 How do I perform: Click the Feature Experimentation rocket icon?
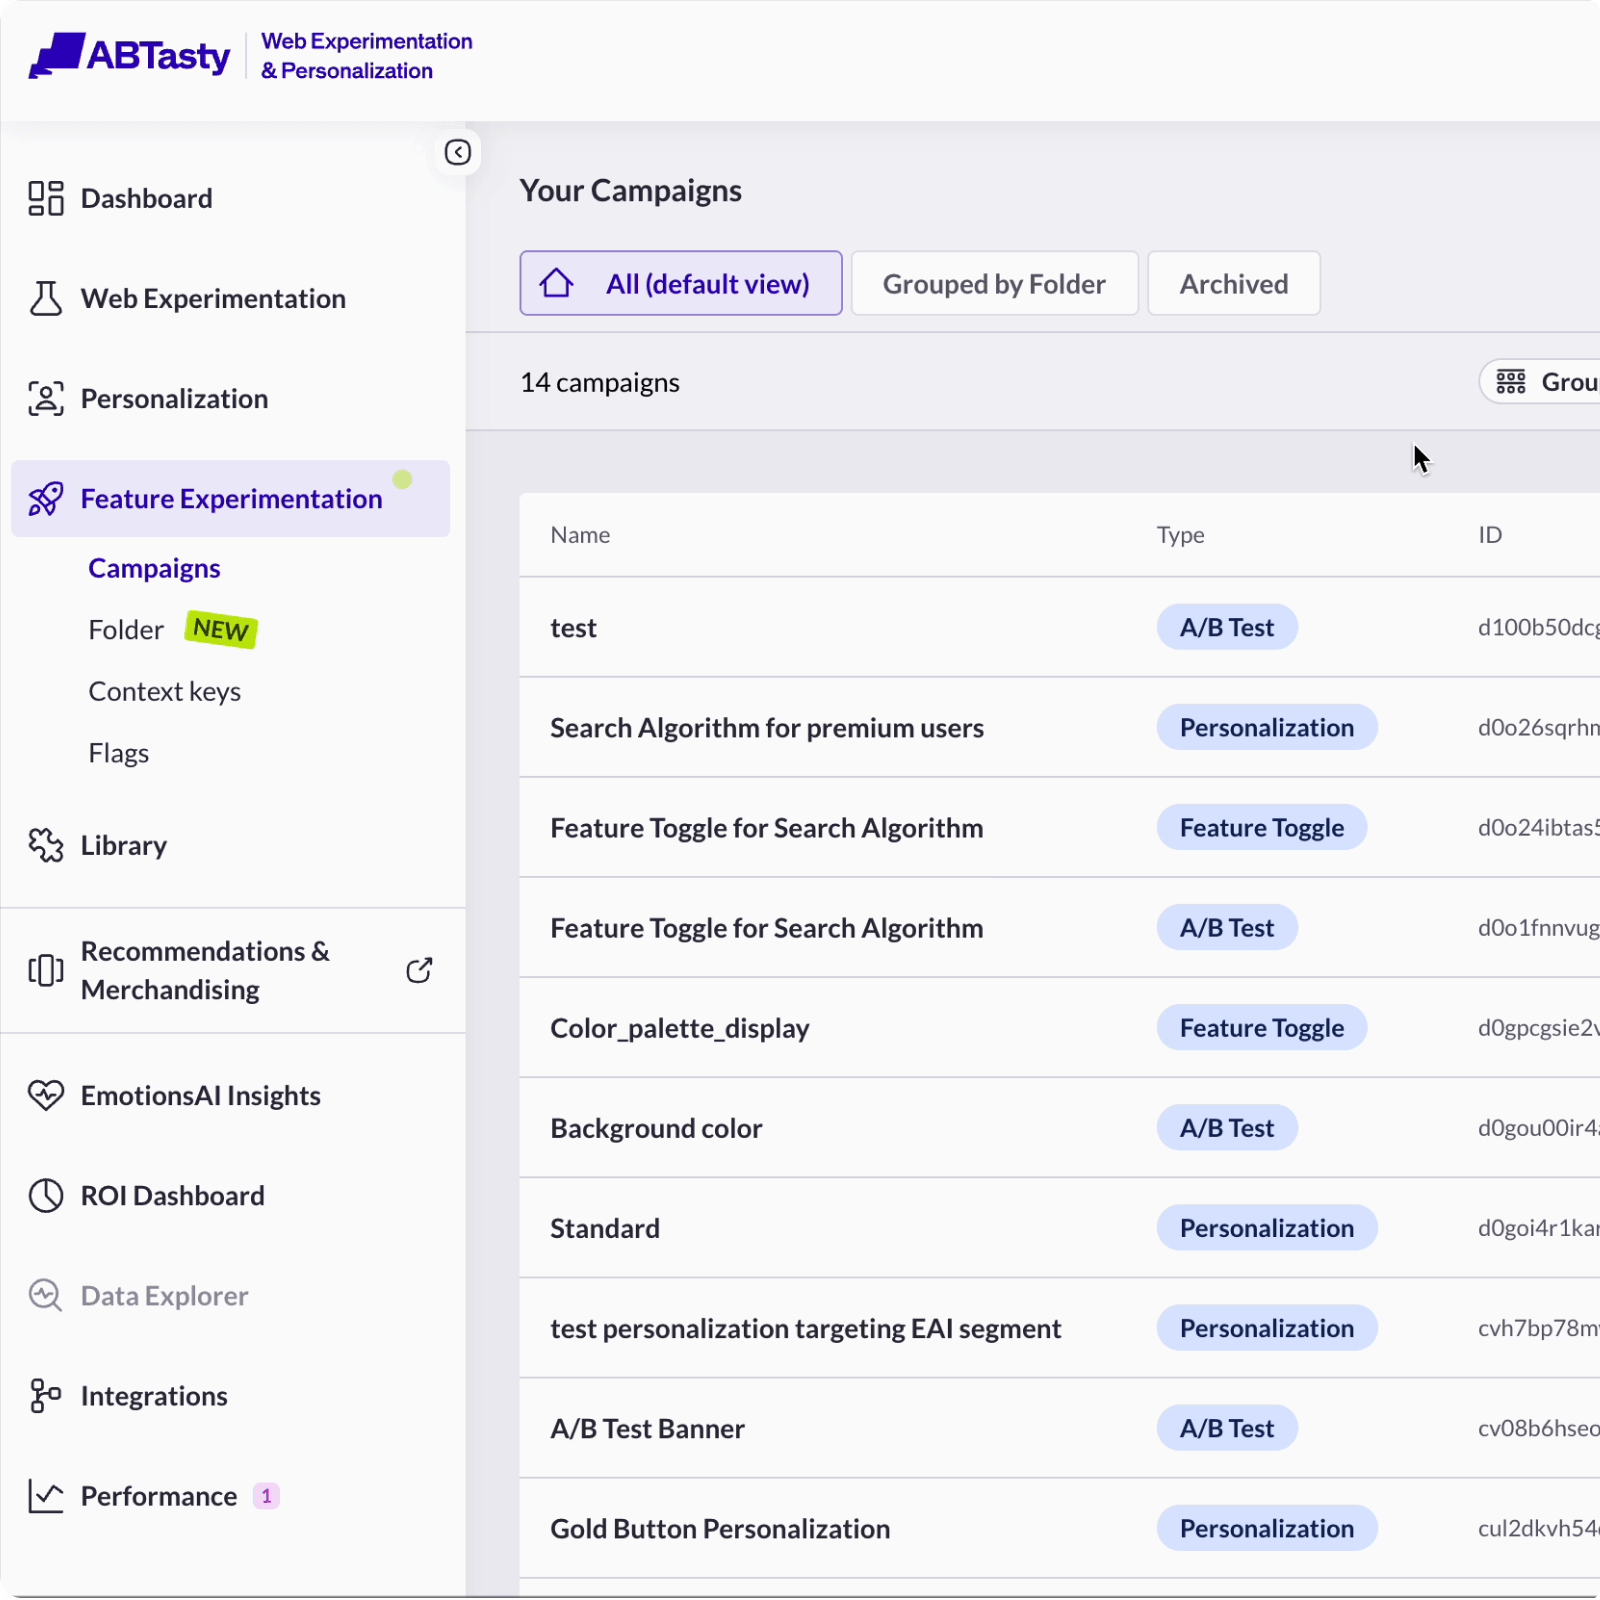point(46,498)
